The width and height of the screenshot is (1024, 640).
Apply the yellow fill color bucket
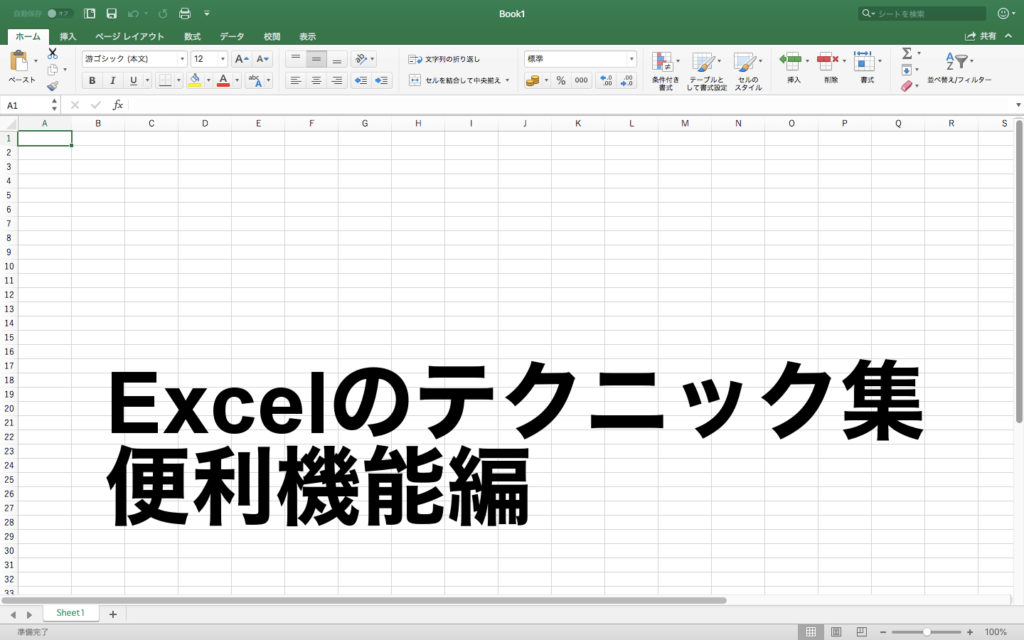(x=195, y=80)
